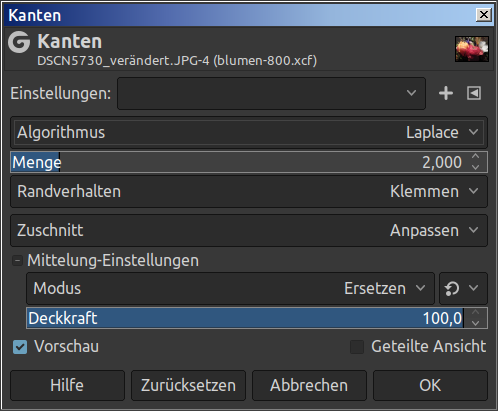Screen dimensions: 498x411
Task: Click the GIMP Kanten filter logo icon
Action: pos(19,42)
